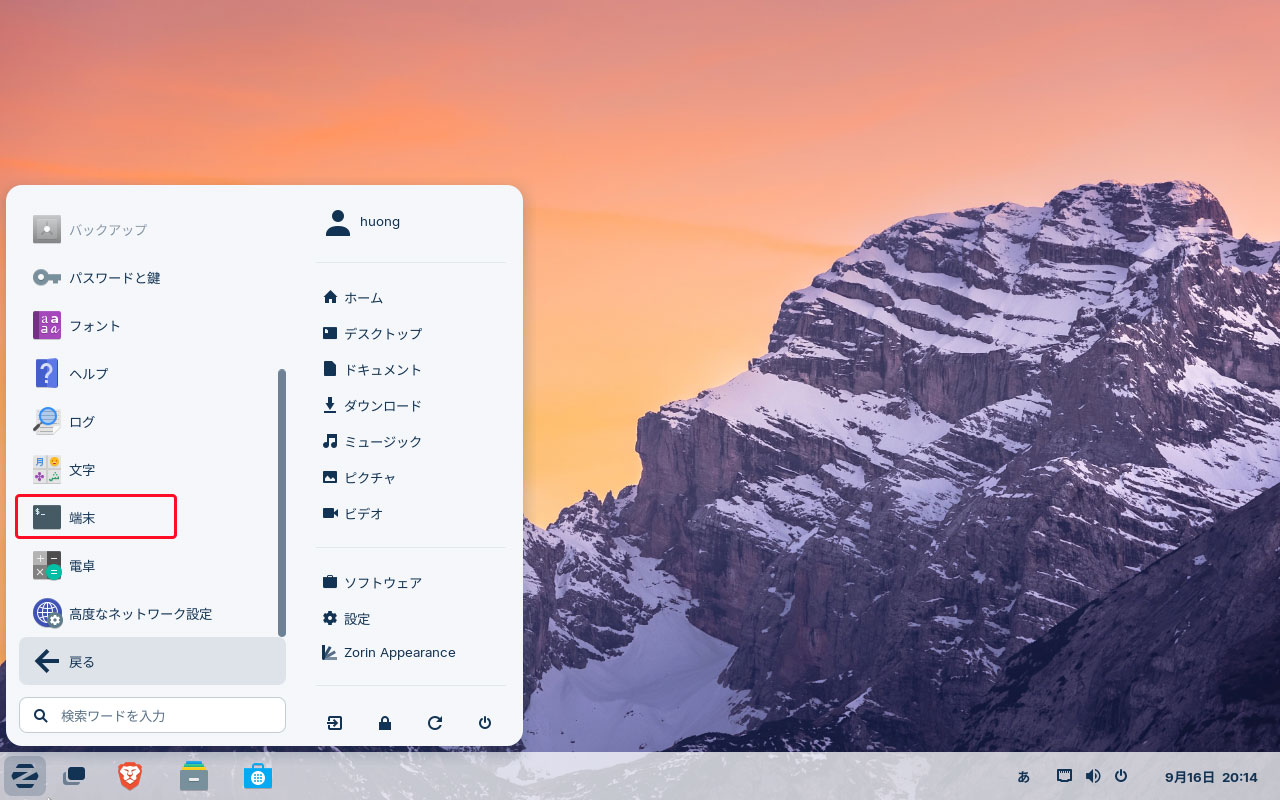Click the 検索ワードを入力 search field

click(152, 715)
